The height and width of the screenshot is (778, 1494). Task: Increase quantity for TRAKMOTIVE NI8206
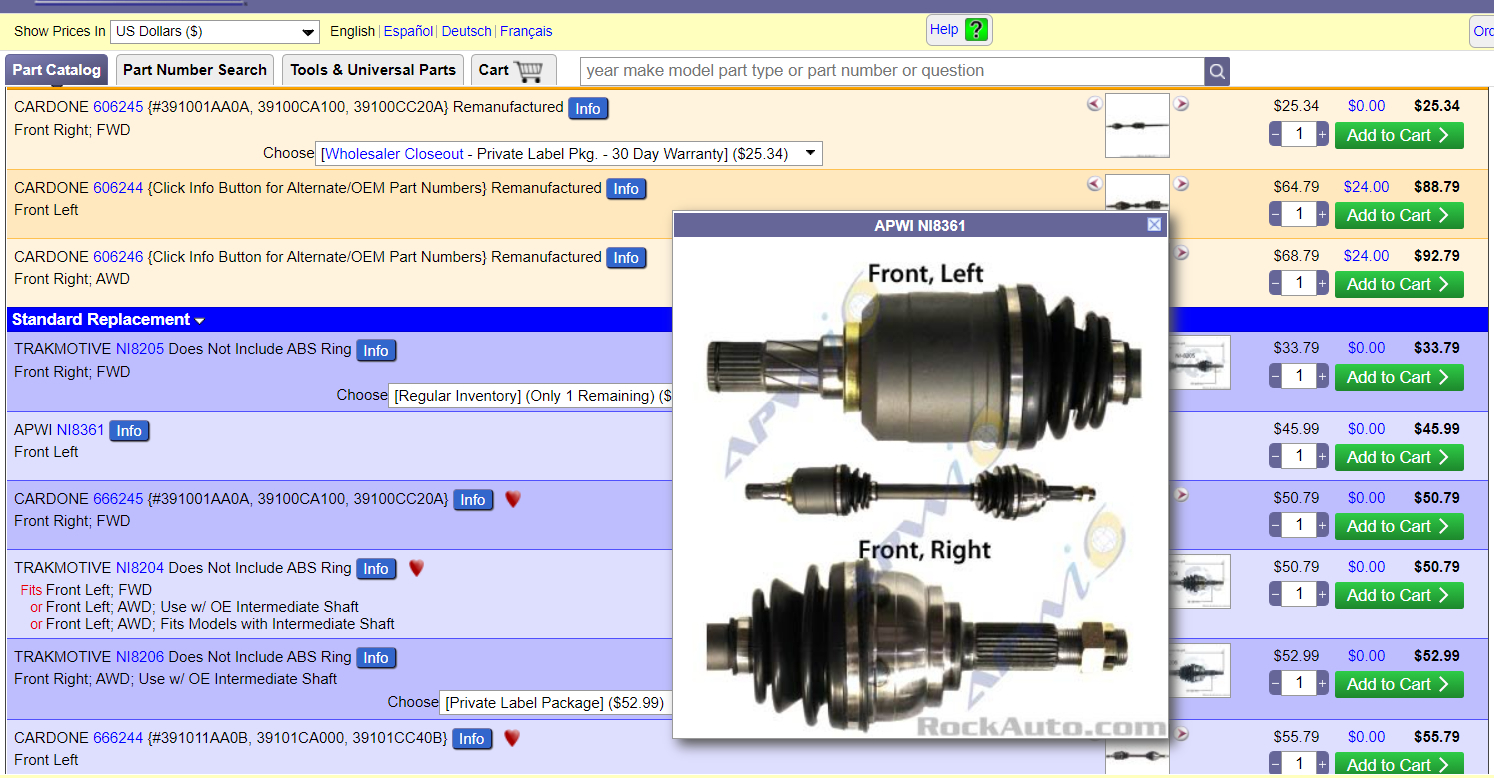pos(1323,684)
